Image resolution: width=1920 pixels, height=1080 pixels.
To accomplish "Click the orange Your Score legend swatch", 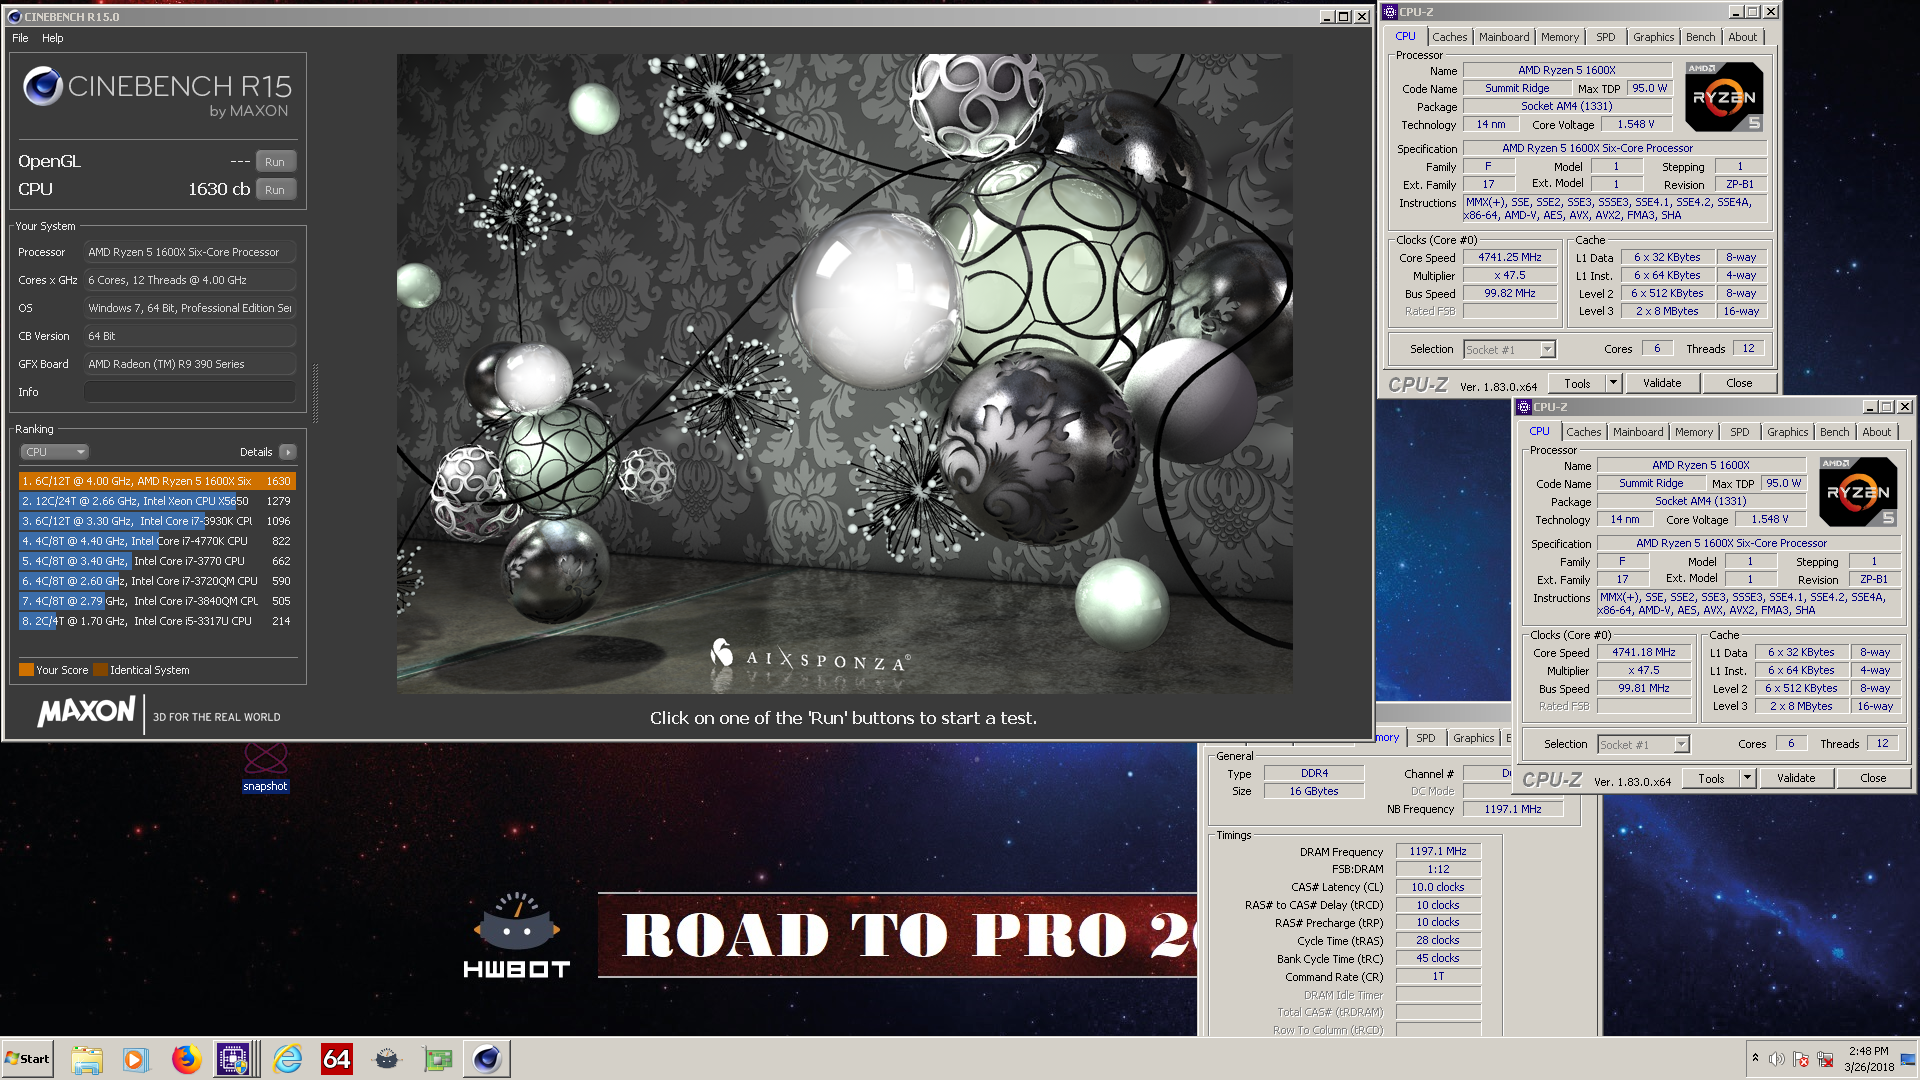I will click(26, 670).
